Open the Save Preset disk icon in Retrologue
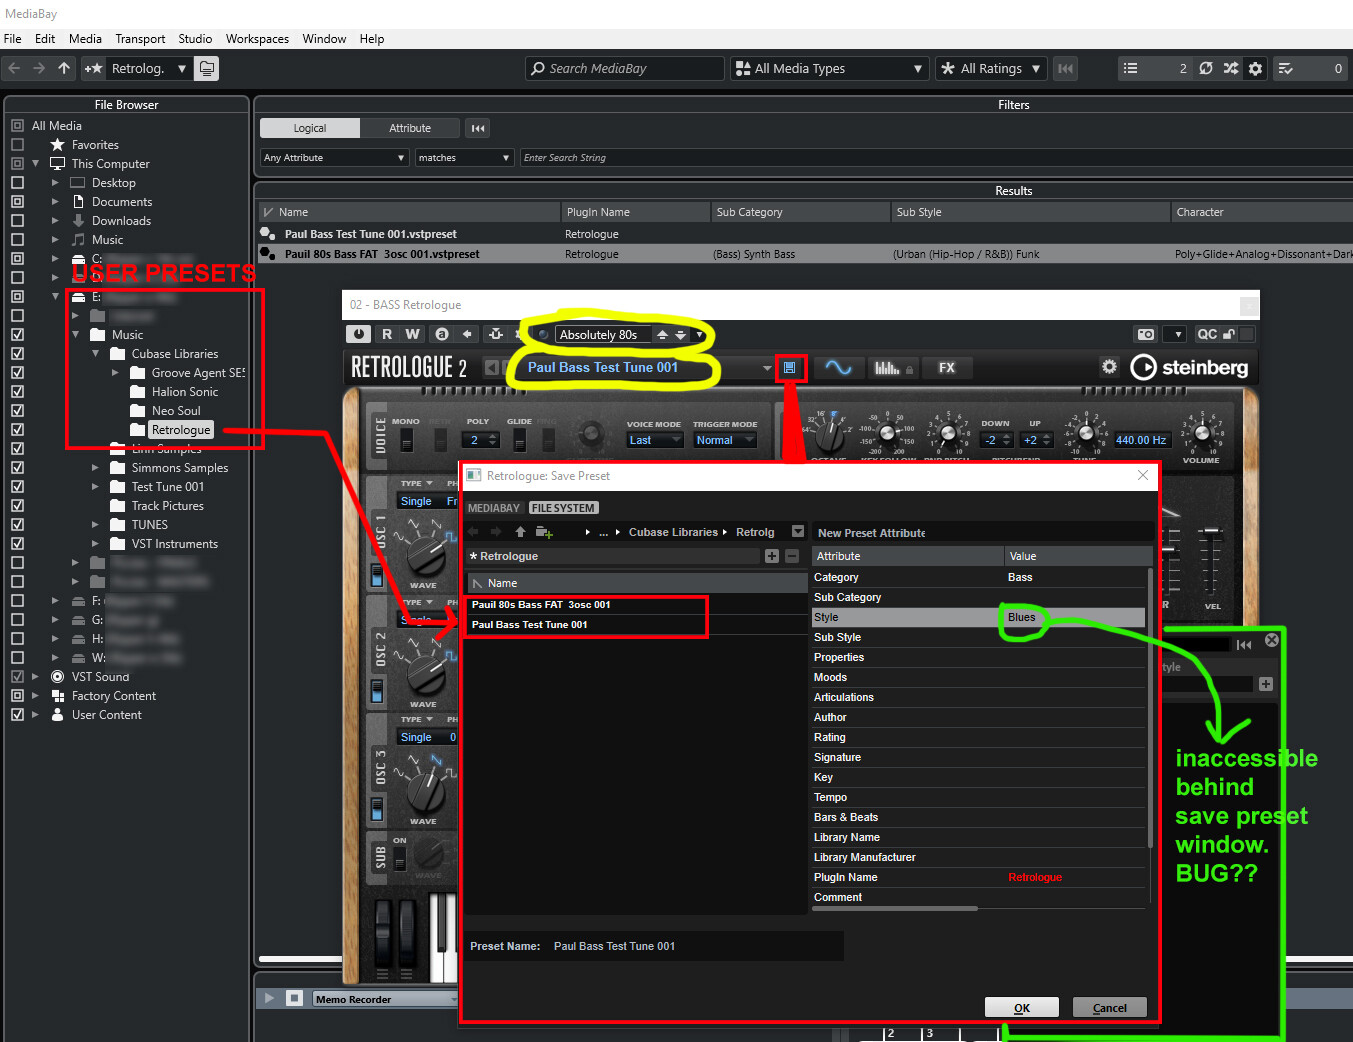Viewport: 1353px width, 1042px height. pyautogui.click(x=791, y=368)
